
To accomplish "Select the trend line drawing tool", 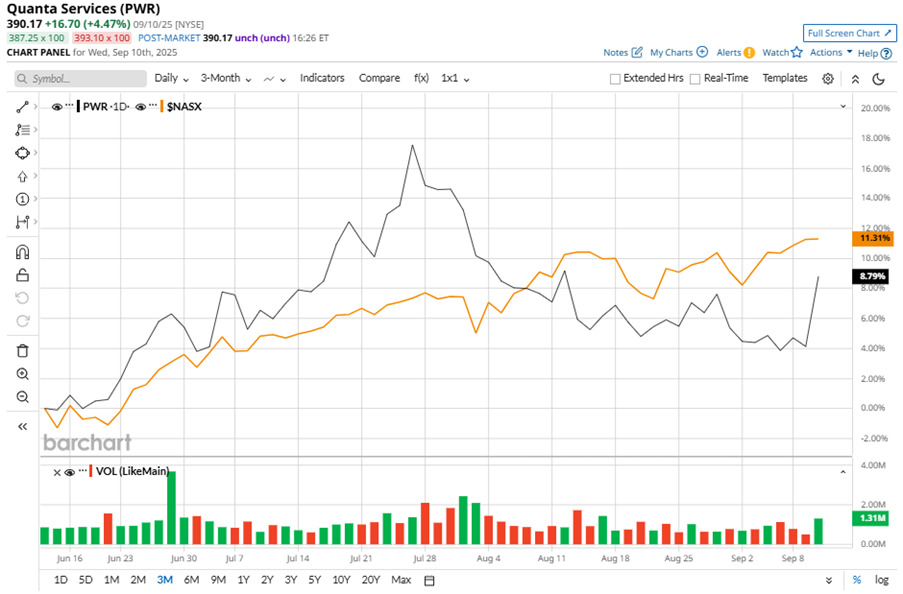I will click(x=22, y=107).
